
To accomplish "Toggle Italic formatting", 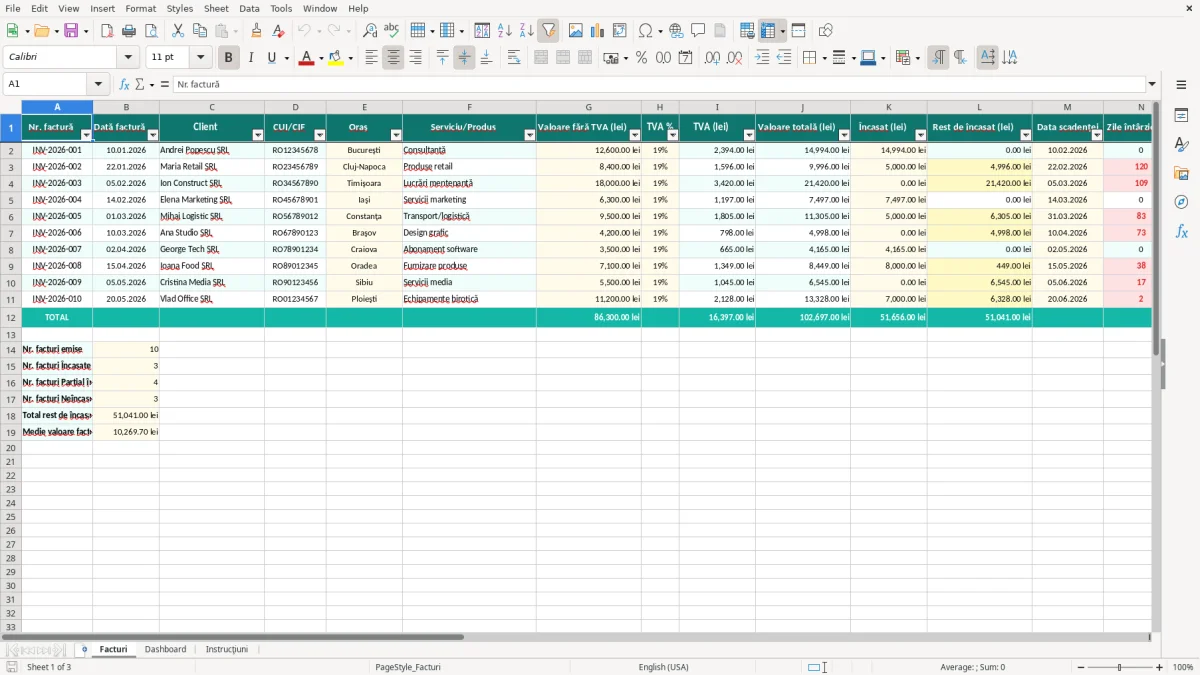I will coord(251,58).
